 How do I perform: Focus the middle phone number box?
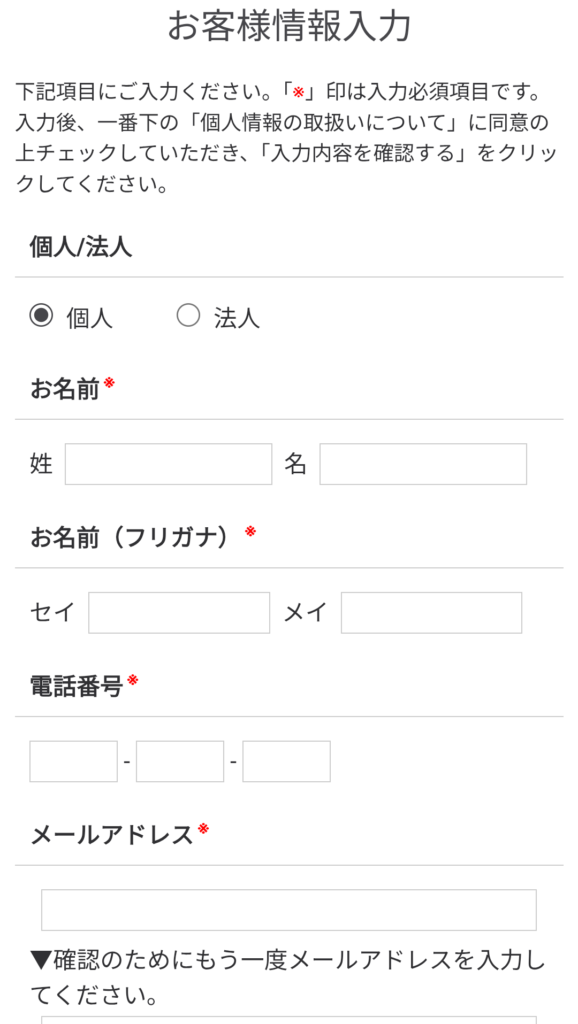[x=180, y=761]
